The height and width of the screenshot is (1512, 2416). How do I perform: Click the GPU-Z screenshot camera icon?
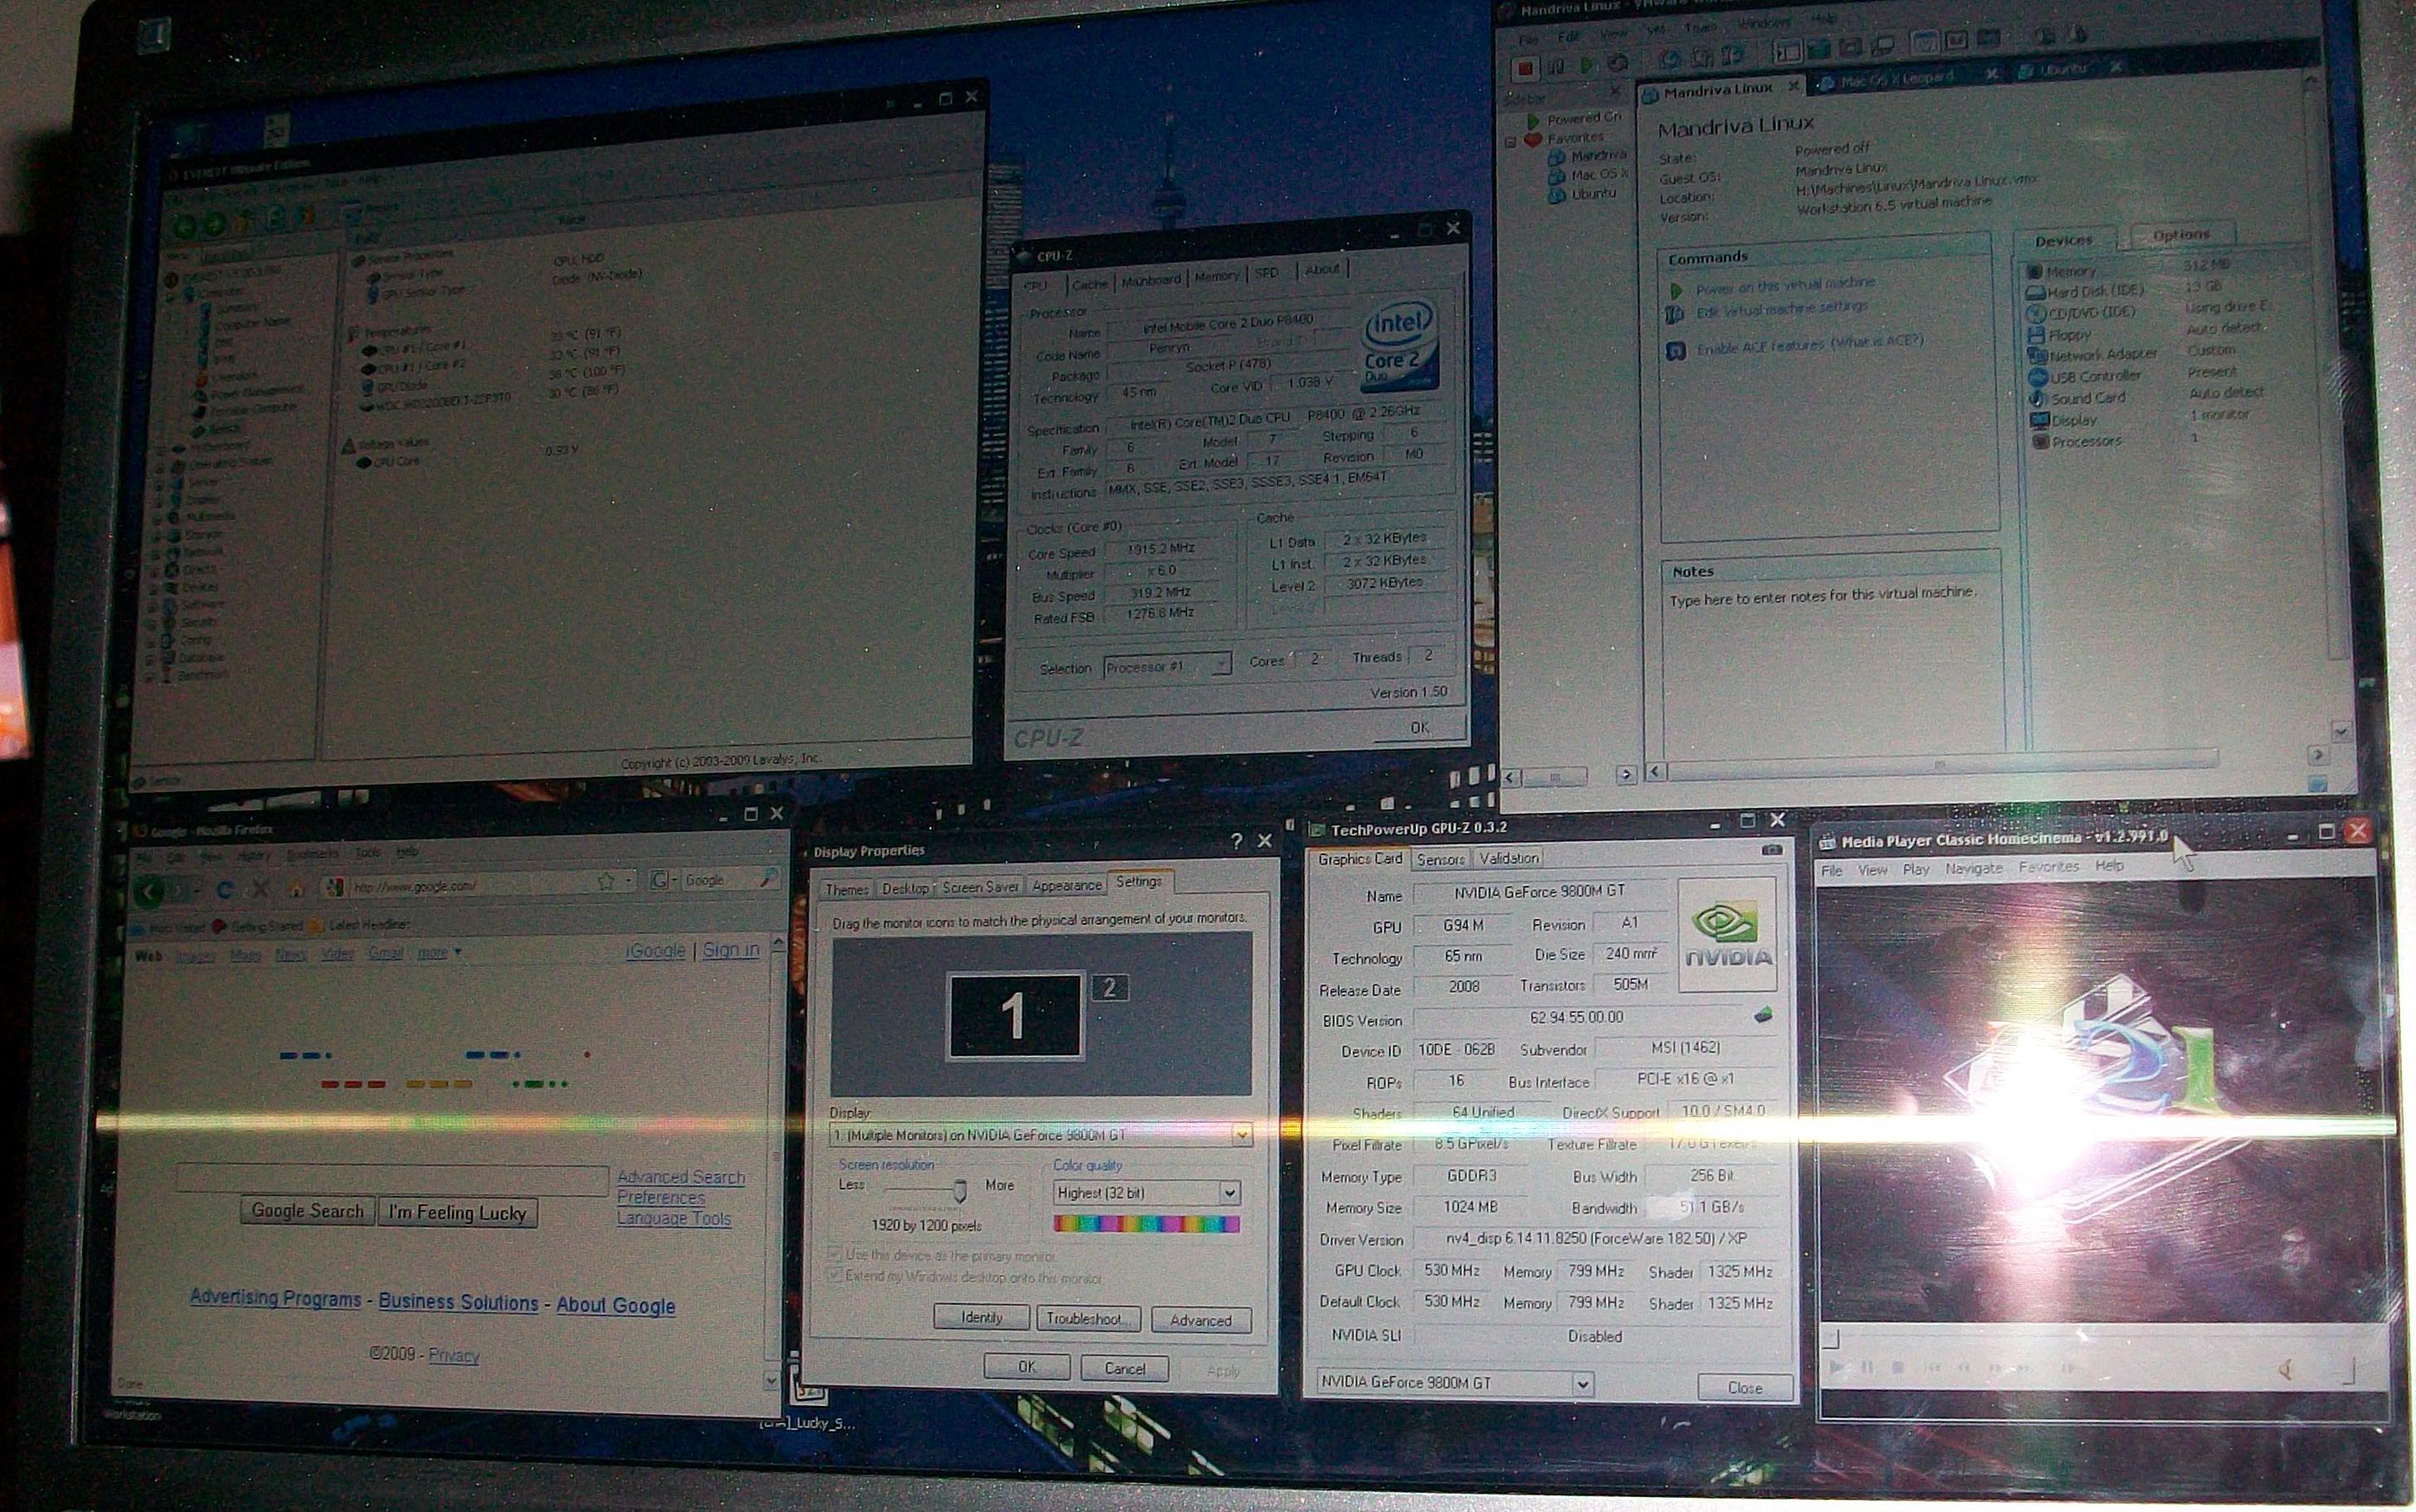tap(1771, 850)
